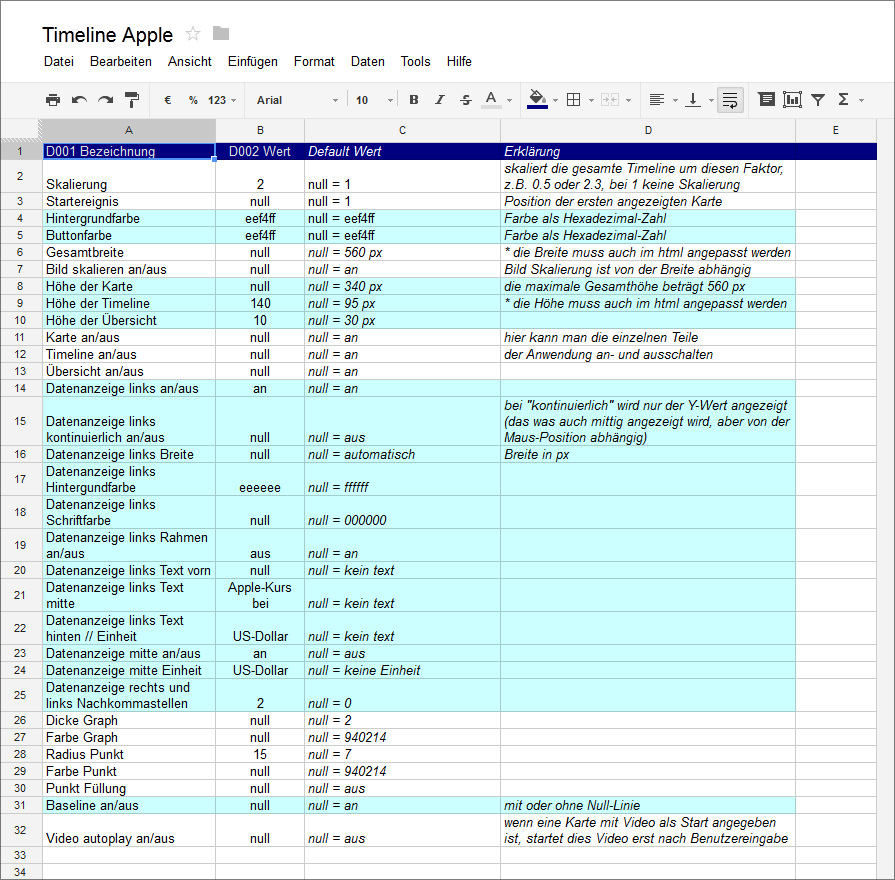Screen dimensions: 895x880
Task: Click the text color icon
Action: coord(491,100)
